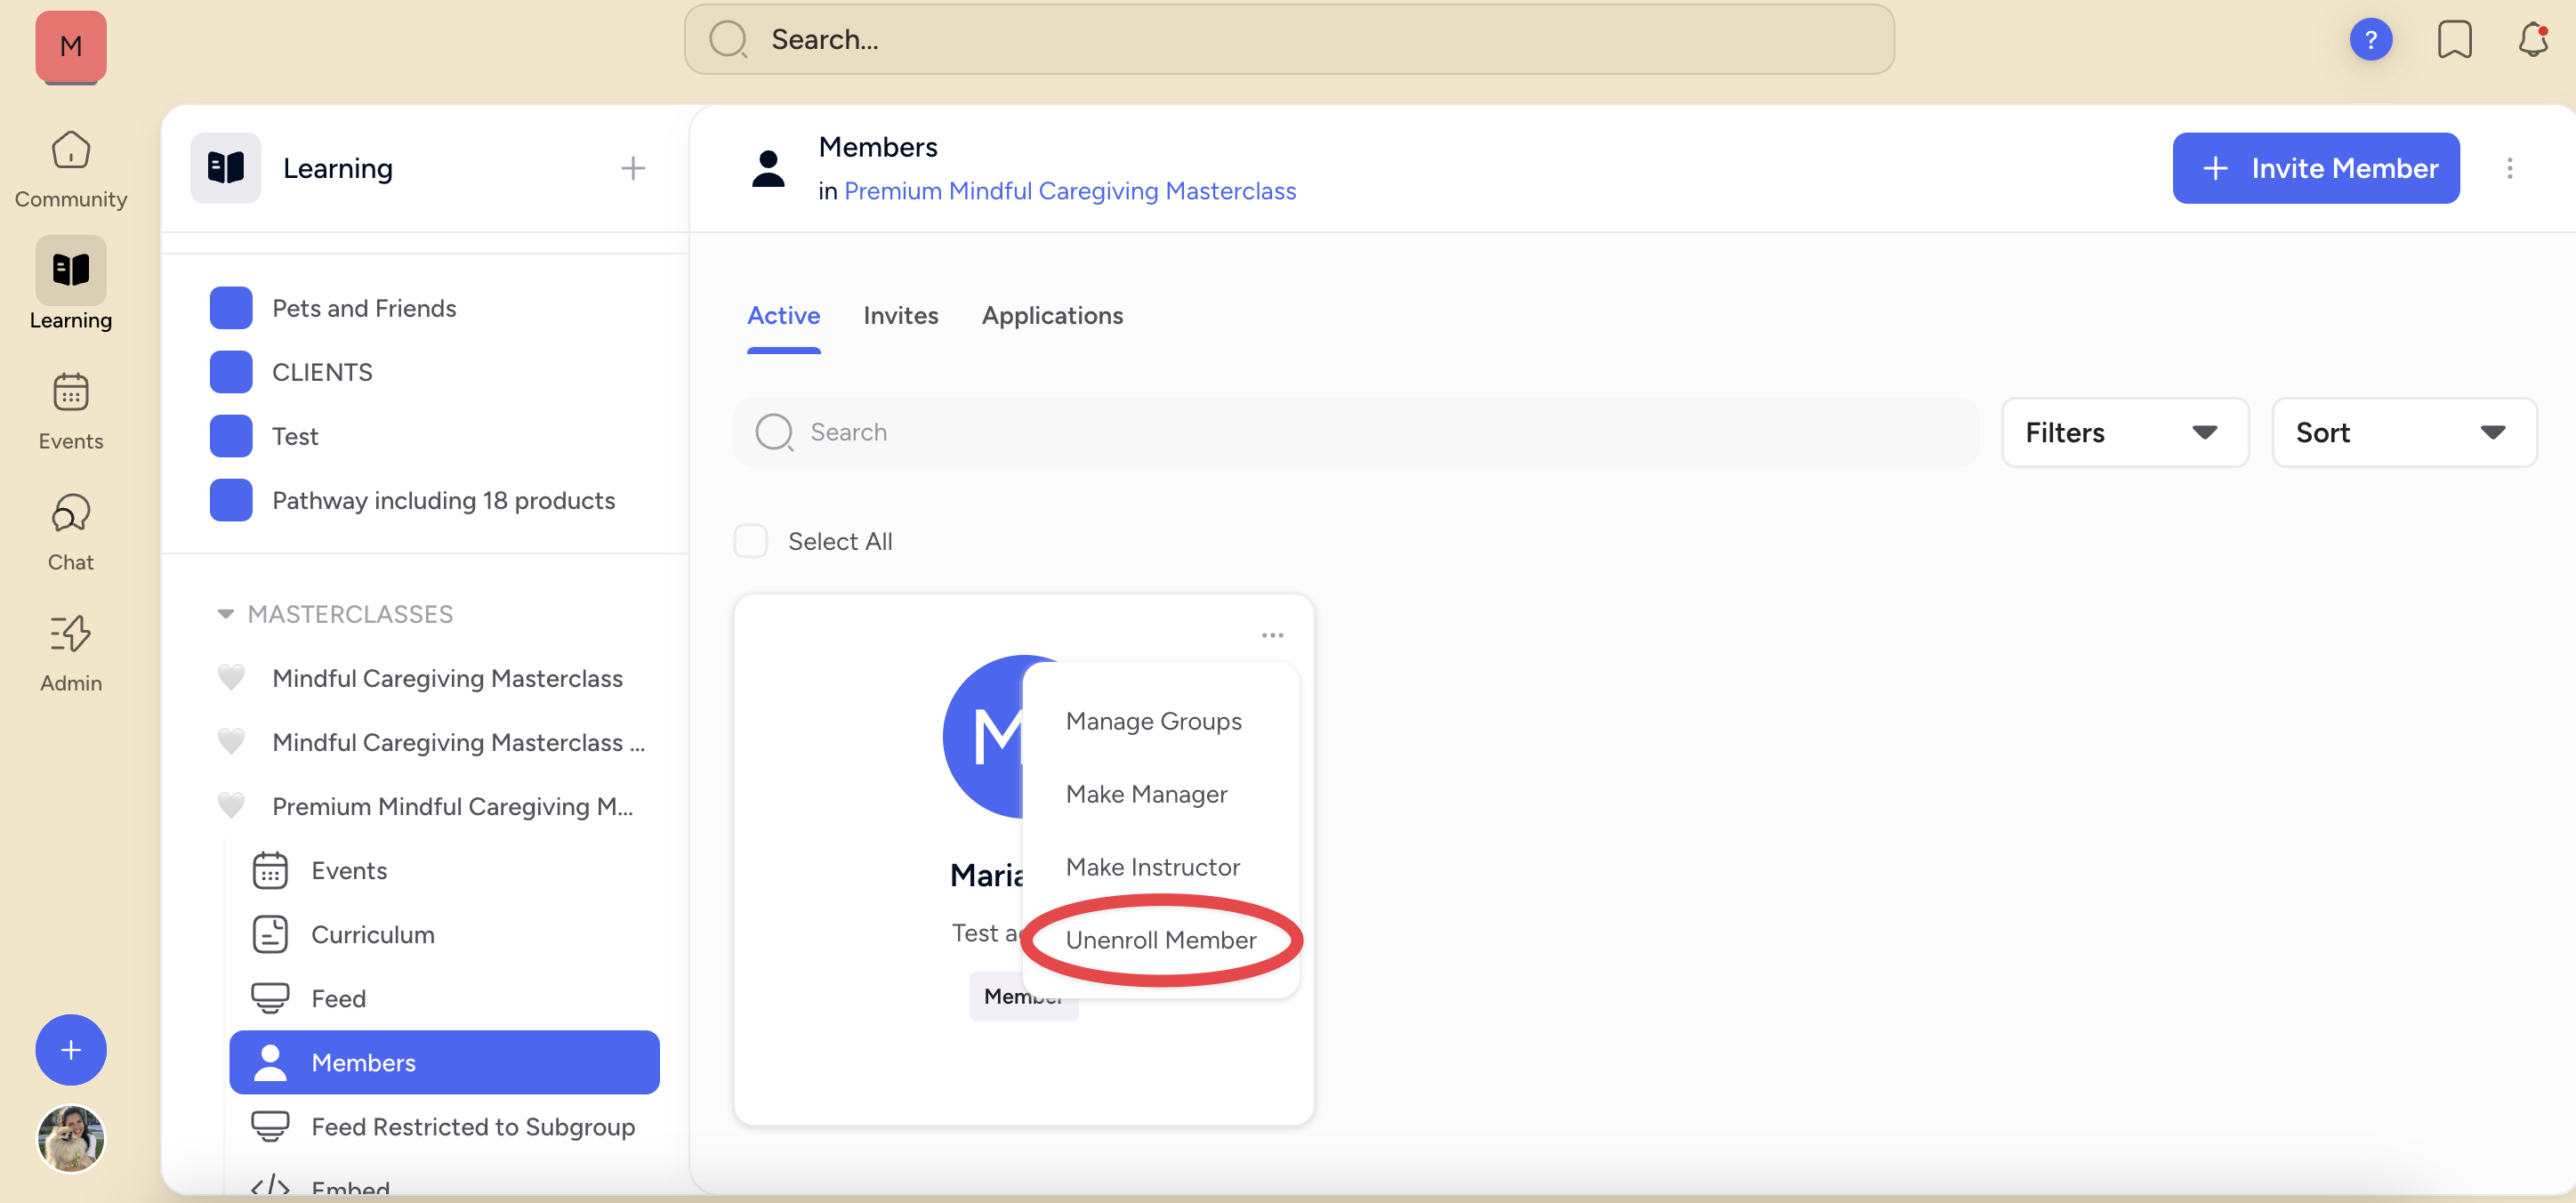Click the blue square icon for CLIENTS
Screen dimensions: 2576x1203
click(x=231, y=372)
